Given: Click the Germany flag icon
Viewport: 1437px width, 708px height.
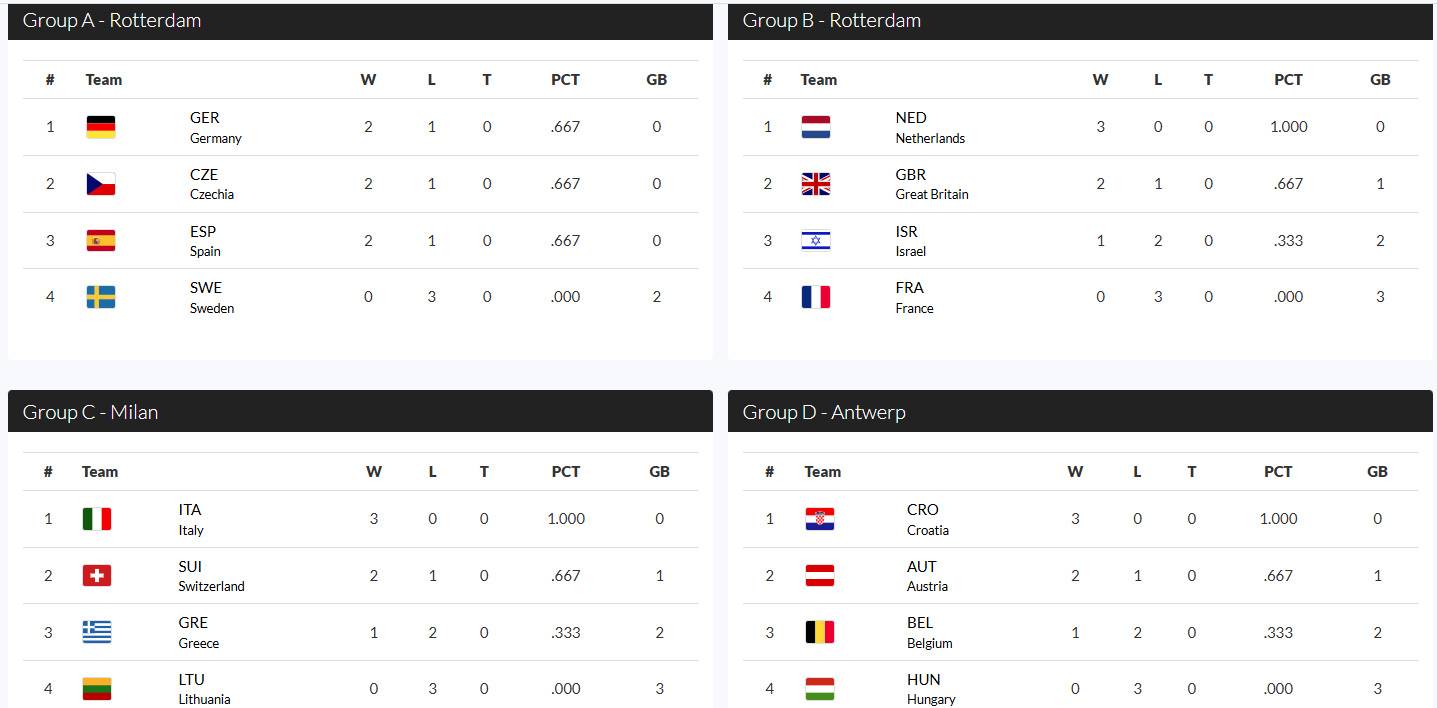Looking at the screenshot, I should [101, 127].
